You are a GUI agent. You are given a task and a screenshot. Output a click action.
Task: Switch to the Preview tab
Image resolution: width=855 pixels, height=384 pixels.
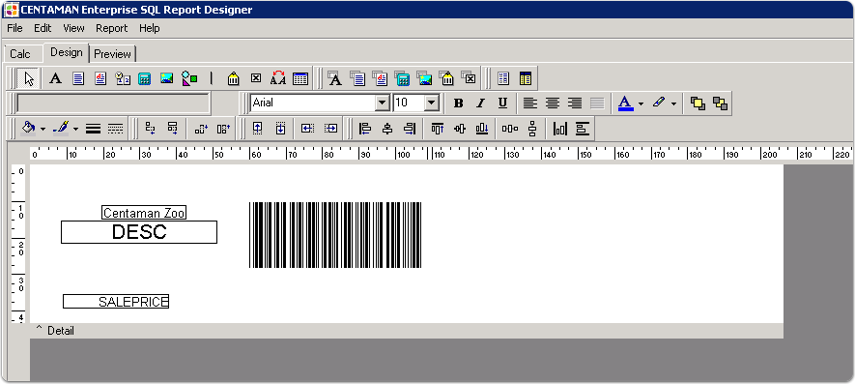[112, 54]
